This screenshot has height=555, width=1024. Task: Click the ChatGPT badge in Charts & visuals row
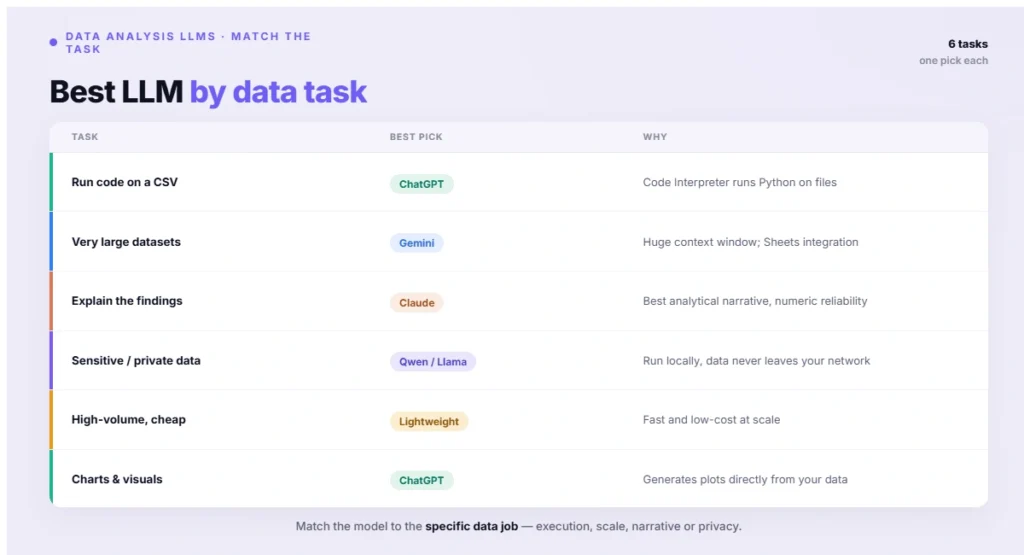(x=421, y=481)
